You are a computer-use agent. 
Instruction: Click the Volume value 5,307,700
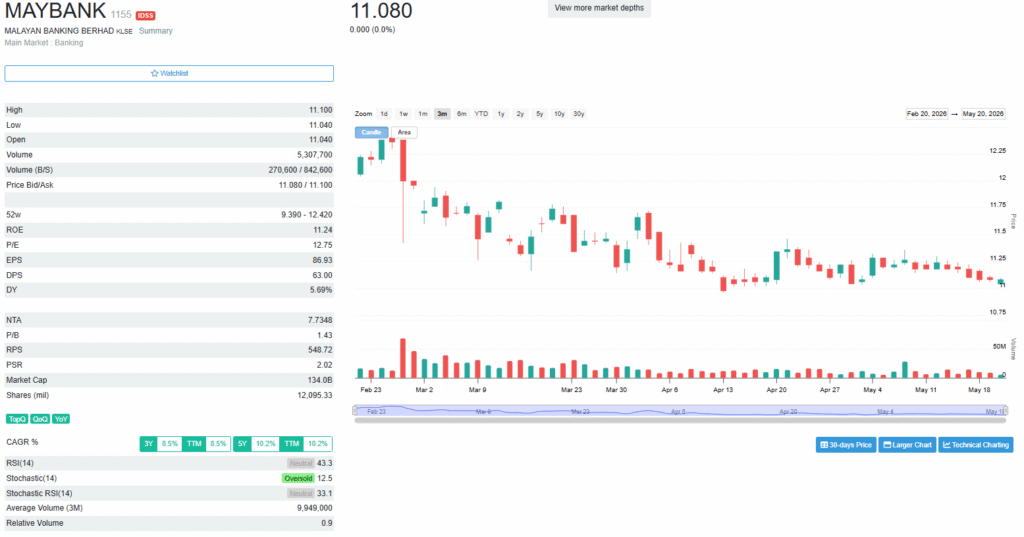[314, 155]
